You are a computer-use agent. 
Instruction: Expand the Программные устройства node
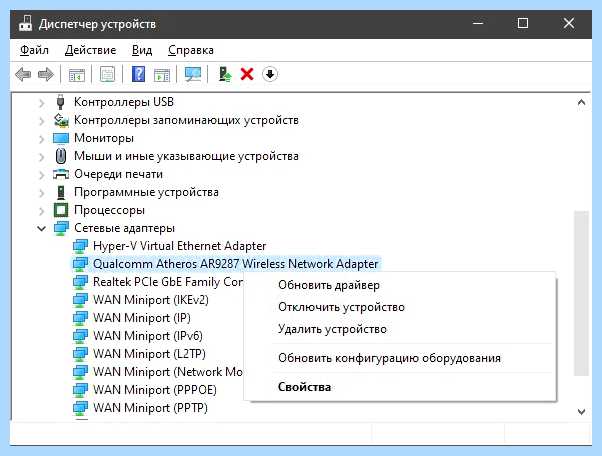[x=41, y=193]
